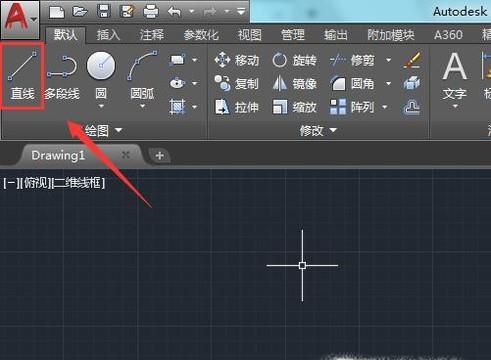Click the 移动 move tool
The width and height of the screenshot is (491, 360).
pos(237,60)
